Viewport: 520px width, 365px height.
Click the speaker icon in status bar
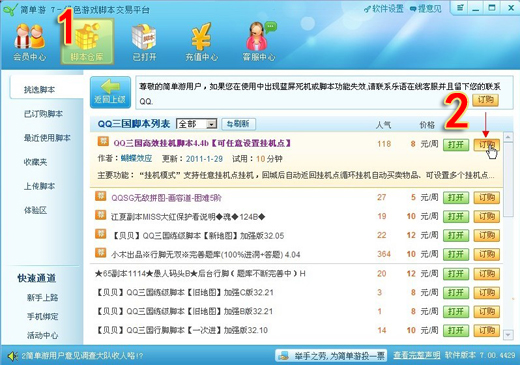13,356
